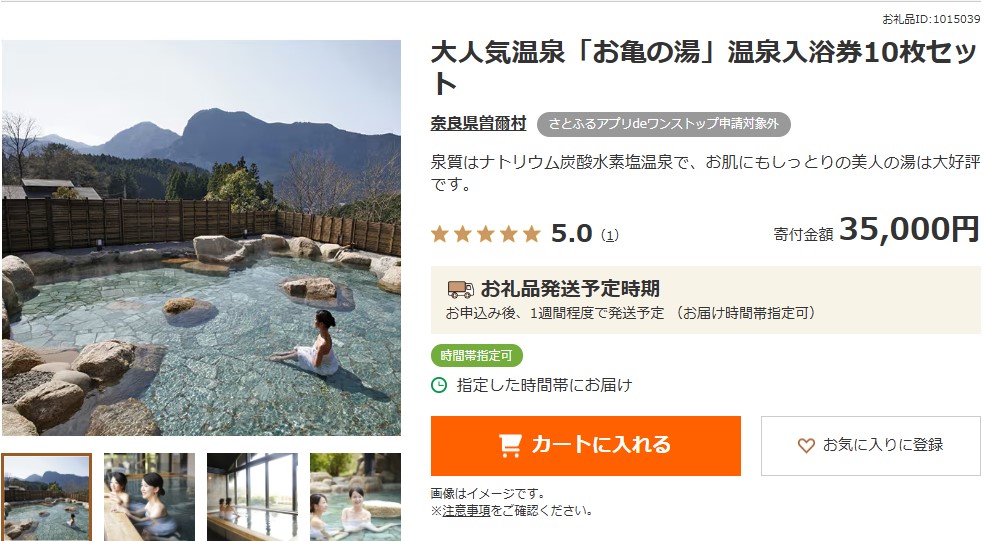The image size is (984, 541).
Task: Select third thumbnail of indoor bath windows
Action: [x=252, y=497]
